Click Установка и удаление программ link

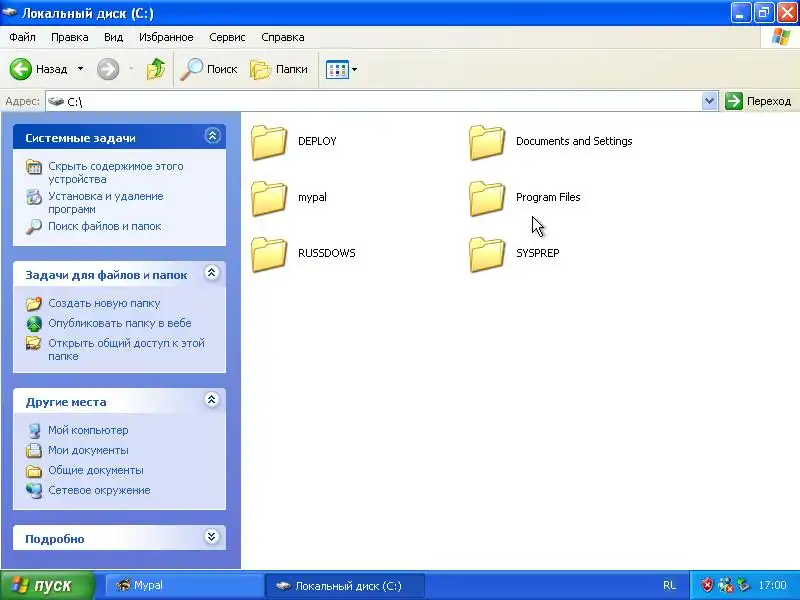coord(106,203)
